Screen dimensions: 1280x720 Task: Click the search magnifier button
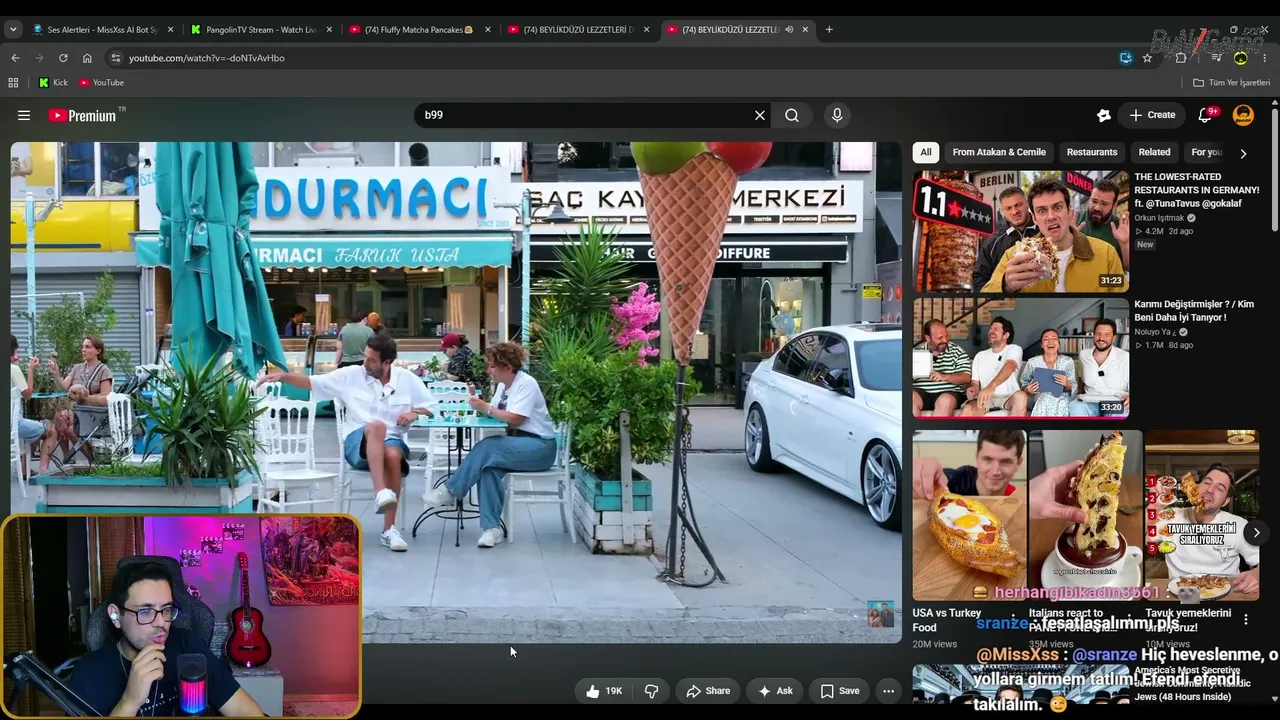[x=792, y=115]
